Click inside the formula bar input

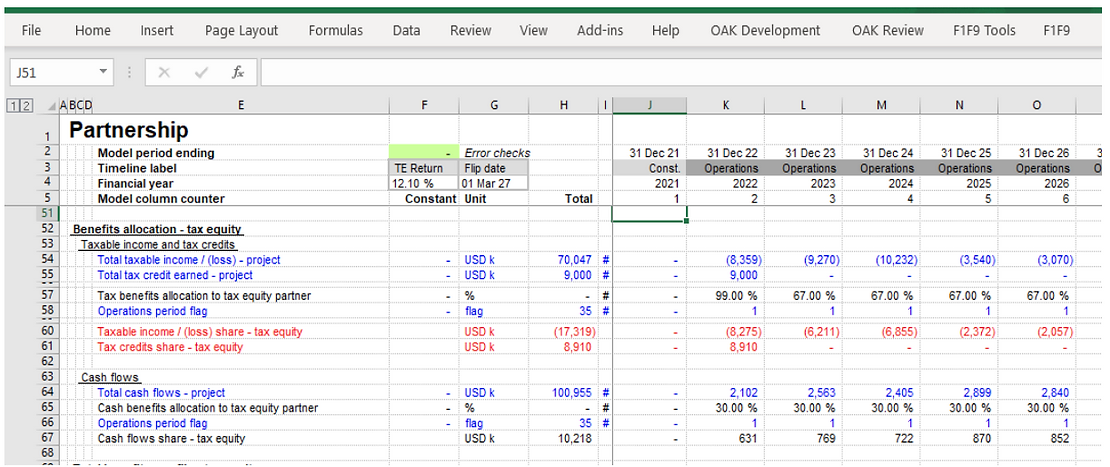[x=680, y=72]
